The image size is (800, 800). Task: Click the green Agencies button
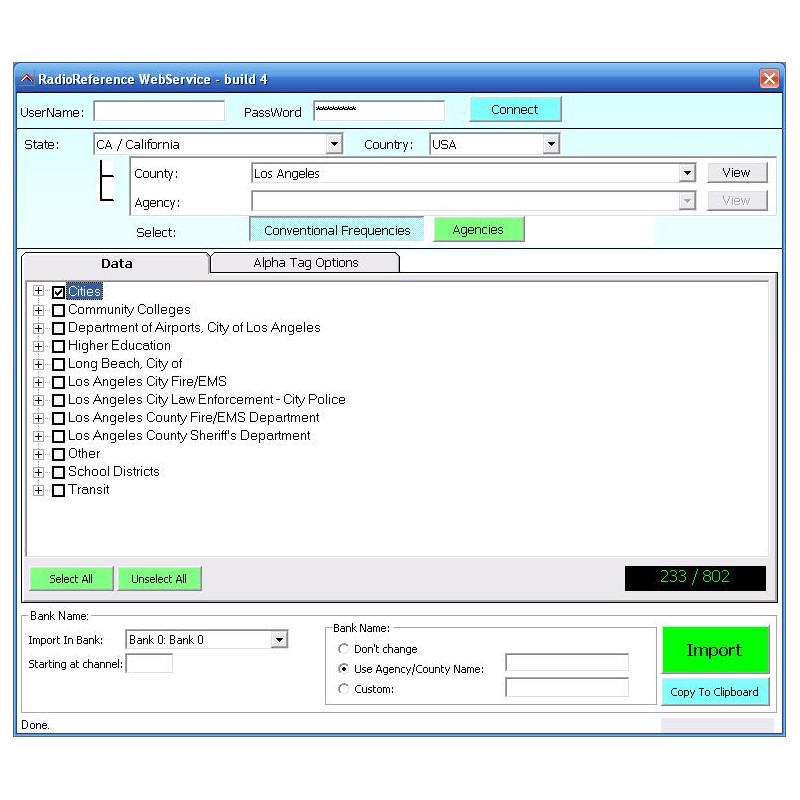pyautogui.click(x=478, y=229)
